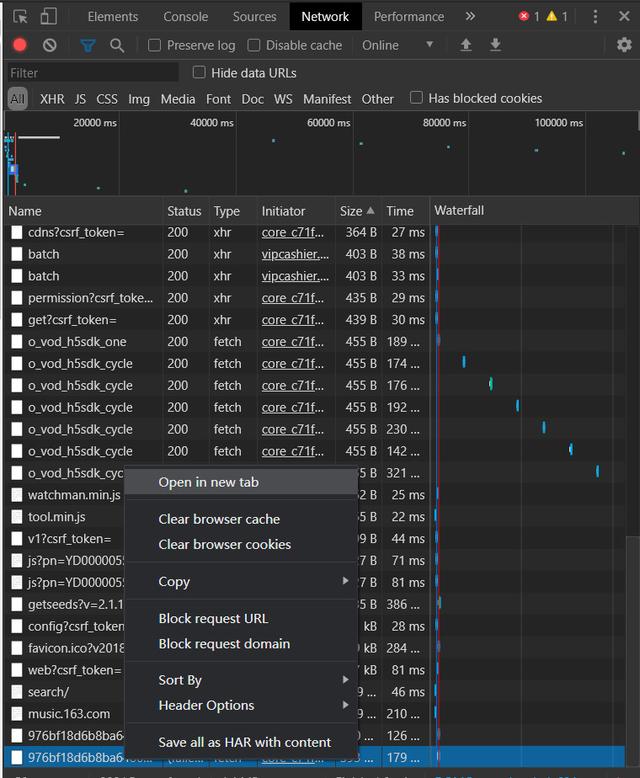Toggle the filter funnel icon
The image size is (640, 778).
point(87,45)
